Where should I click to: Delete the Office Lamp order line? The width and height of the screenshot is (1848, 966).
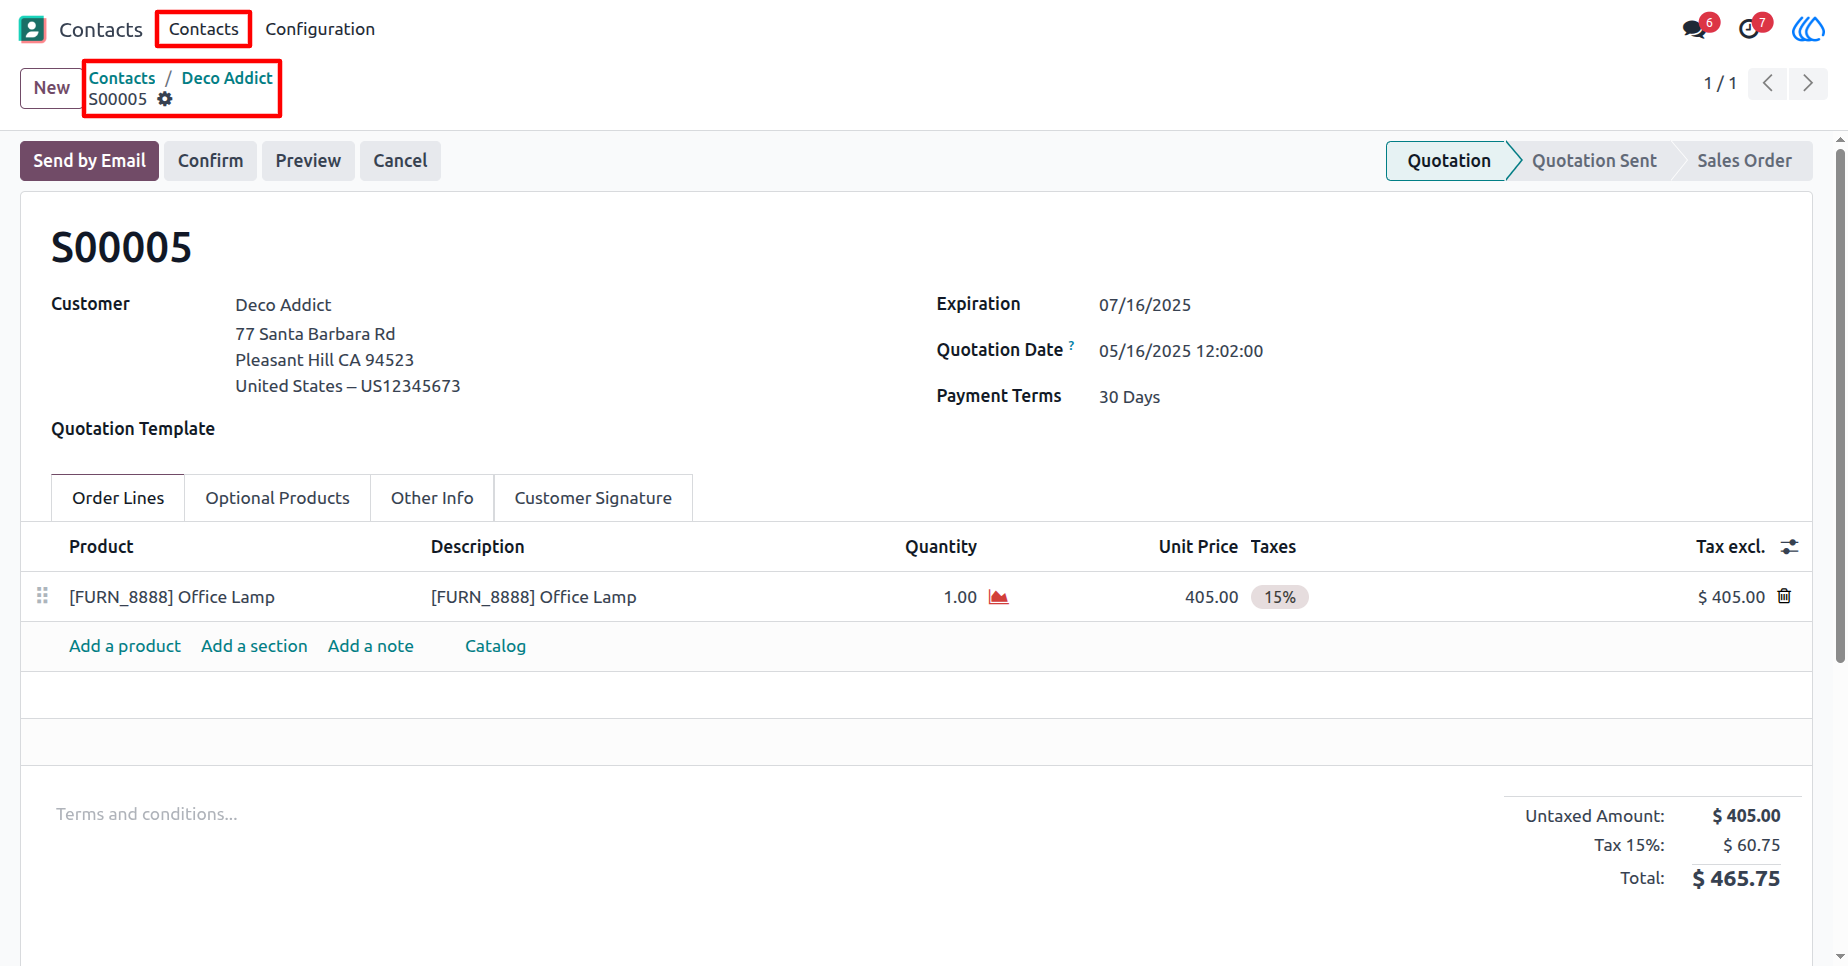(x=1784, y=596)
